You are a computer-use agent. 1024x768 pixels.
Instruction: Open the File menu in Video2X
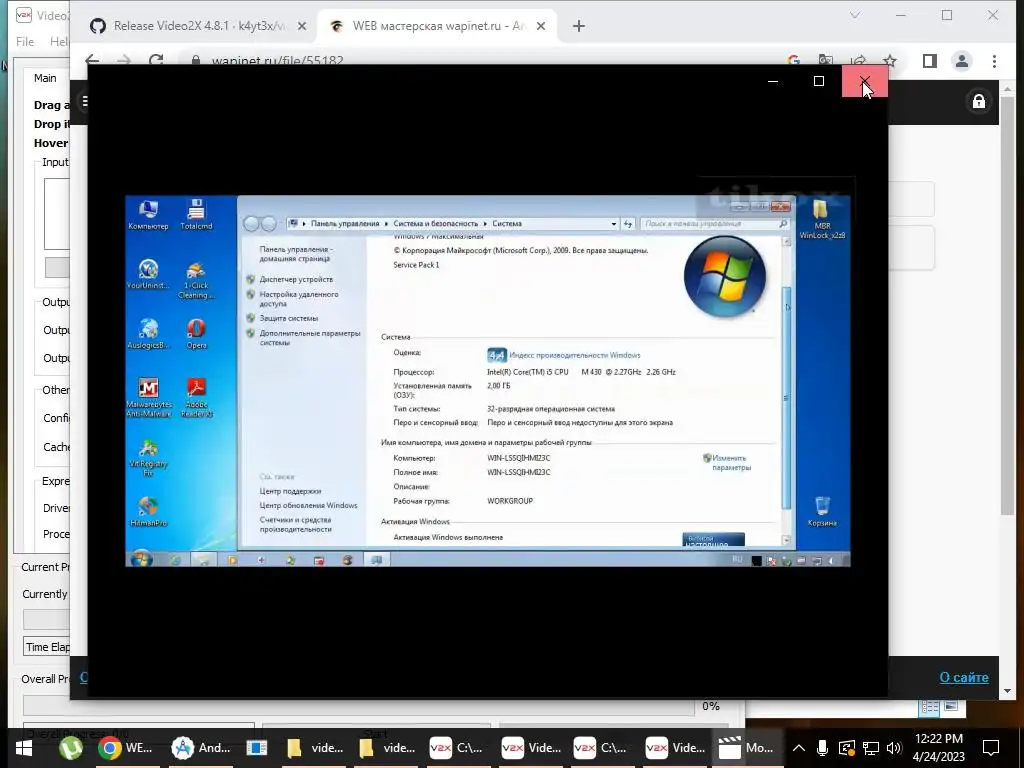pyautogui.click(x=25, y=41)
